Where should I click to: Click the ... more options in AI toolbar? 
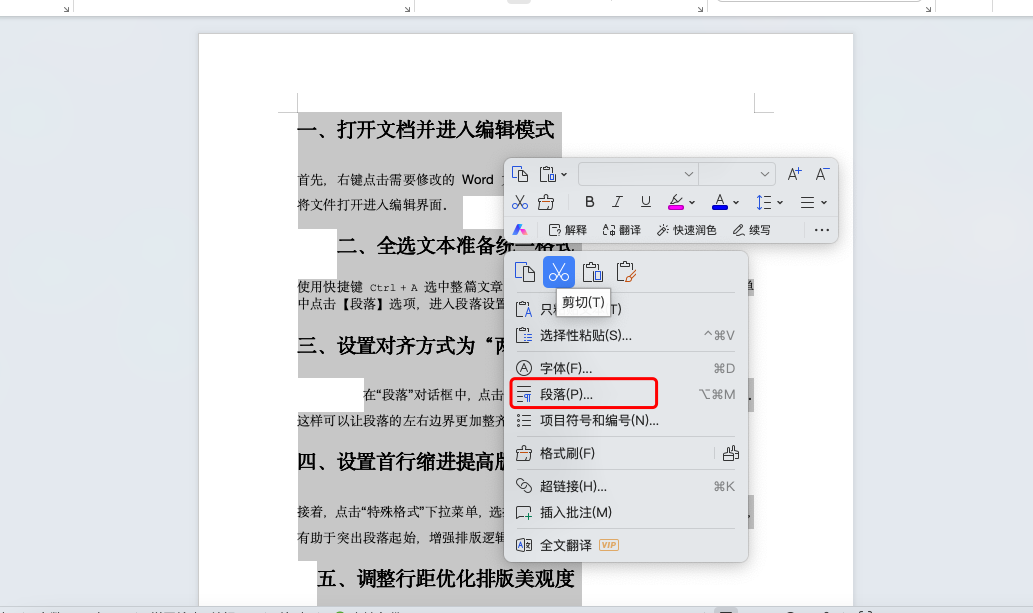(x=822, y=230)
